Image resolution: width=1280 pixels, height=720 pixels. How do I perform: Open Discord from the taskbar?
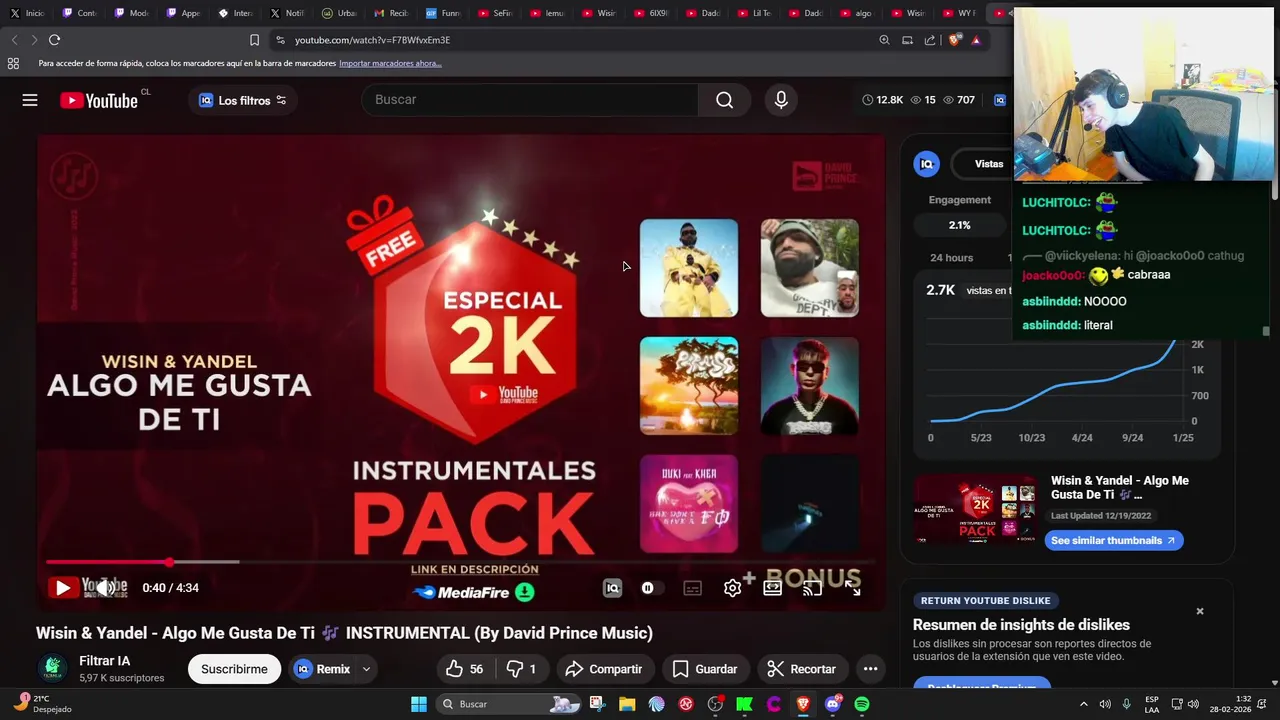[833, 704]
